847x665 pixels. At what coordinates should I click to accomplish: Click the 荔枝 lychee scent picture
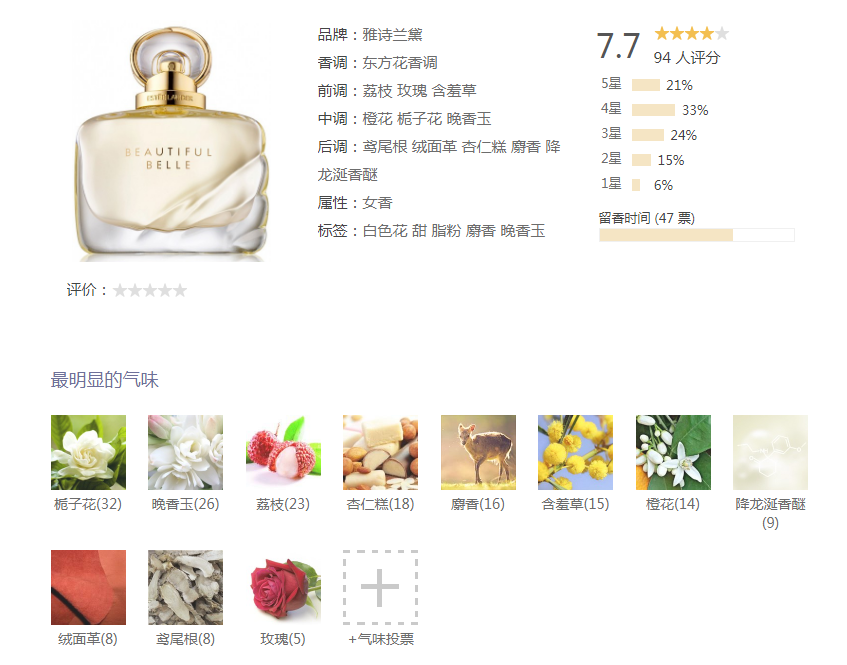point(283,452)
